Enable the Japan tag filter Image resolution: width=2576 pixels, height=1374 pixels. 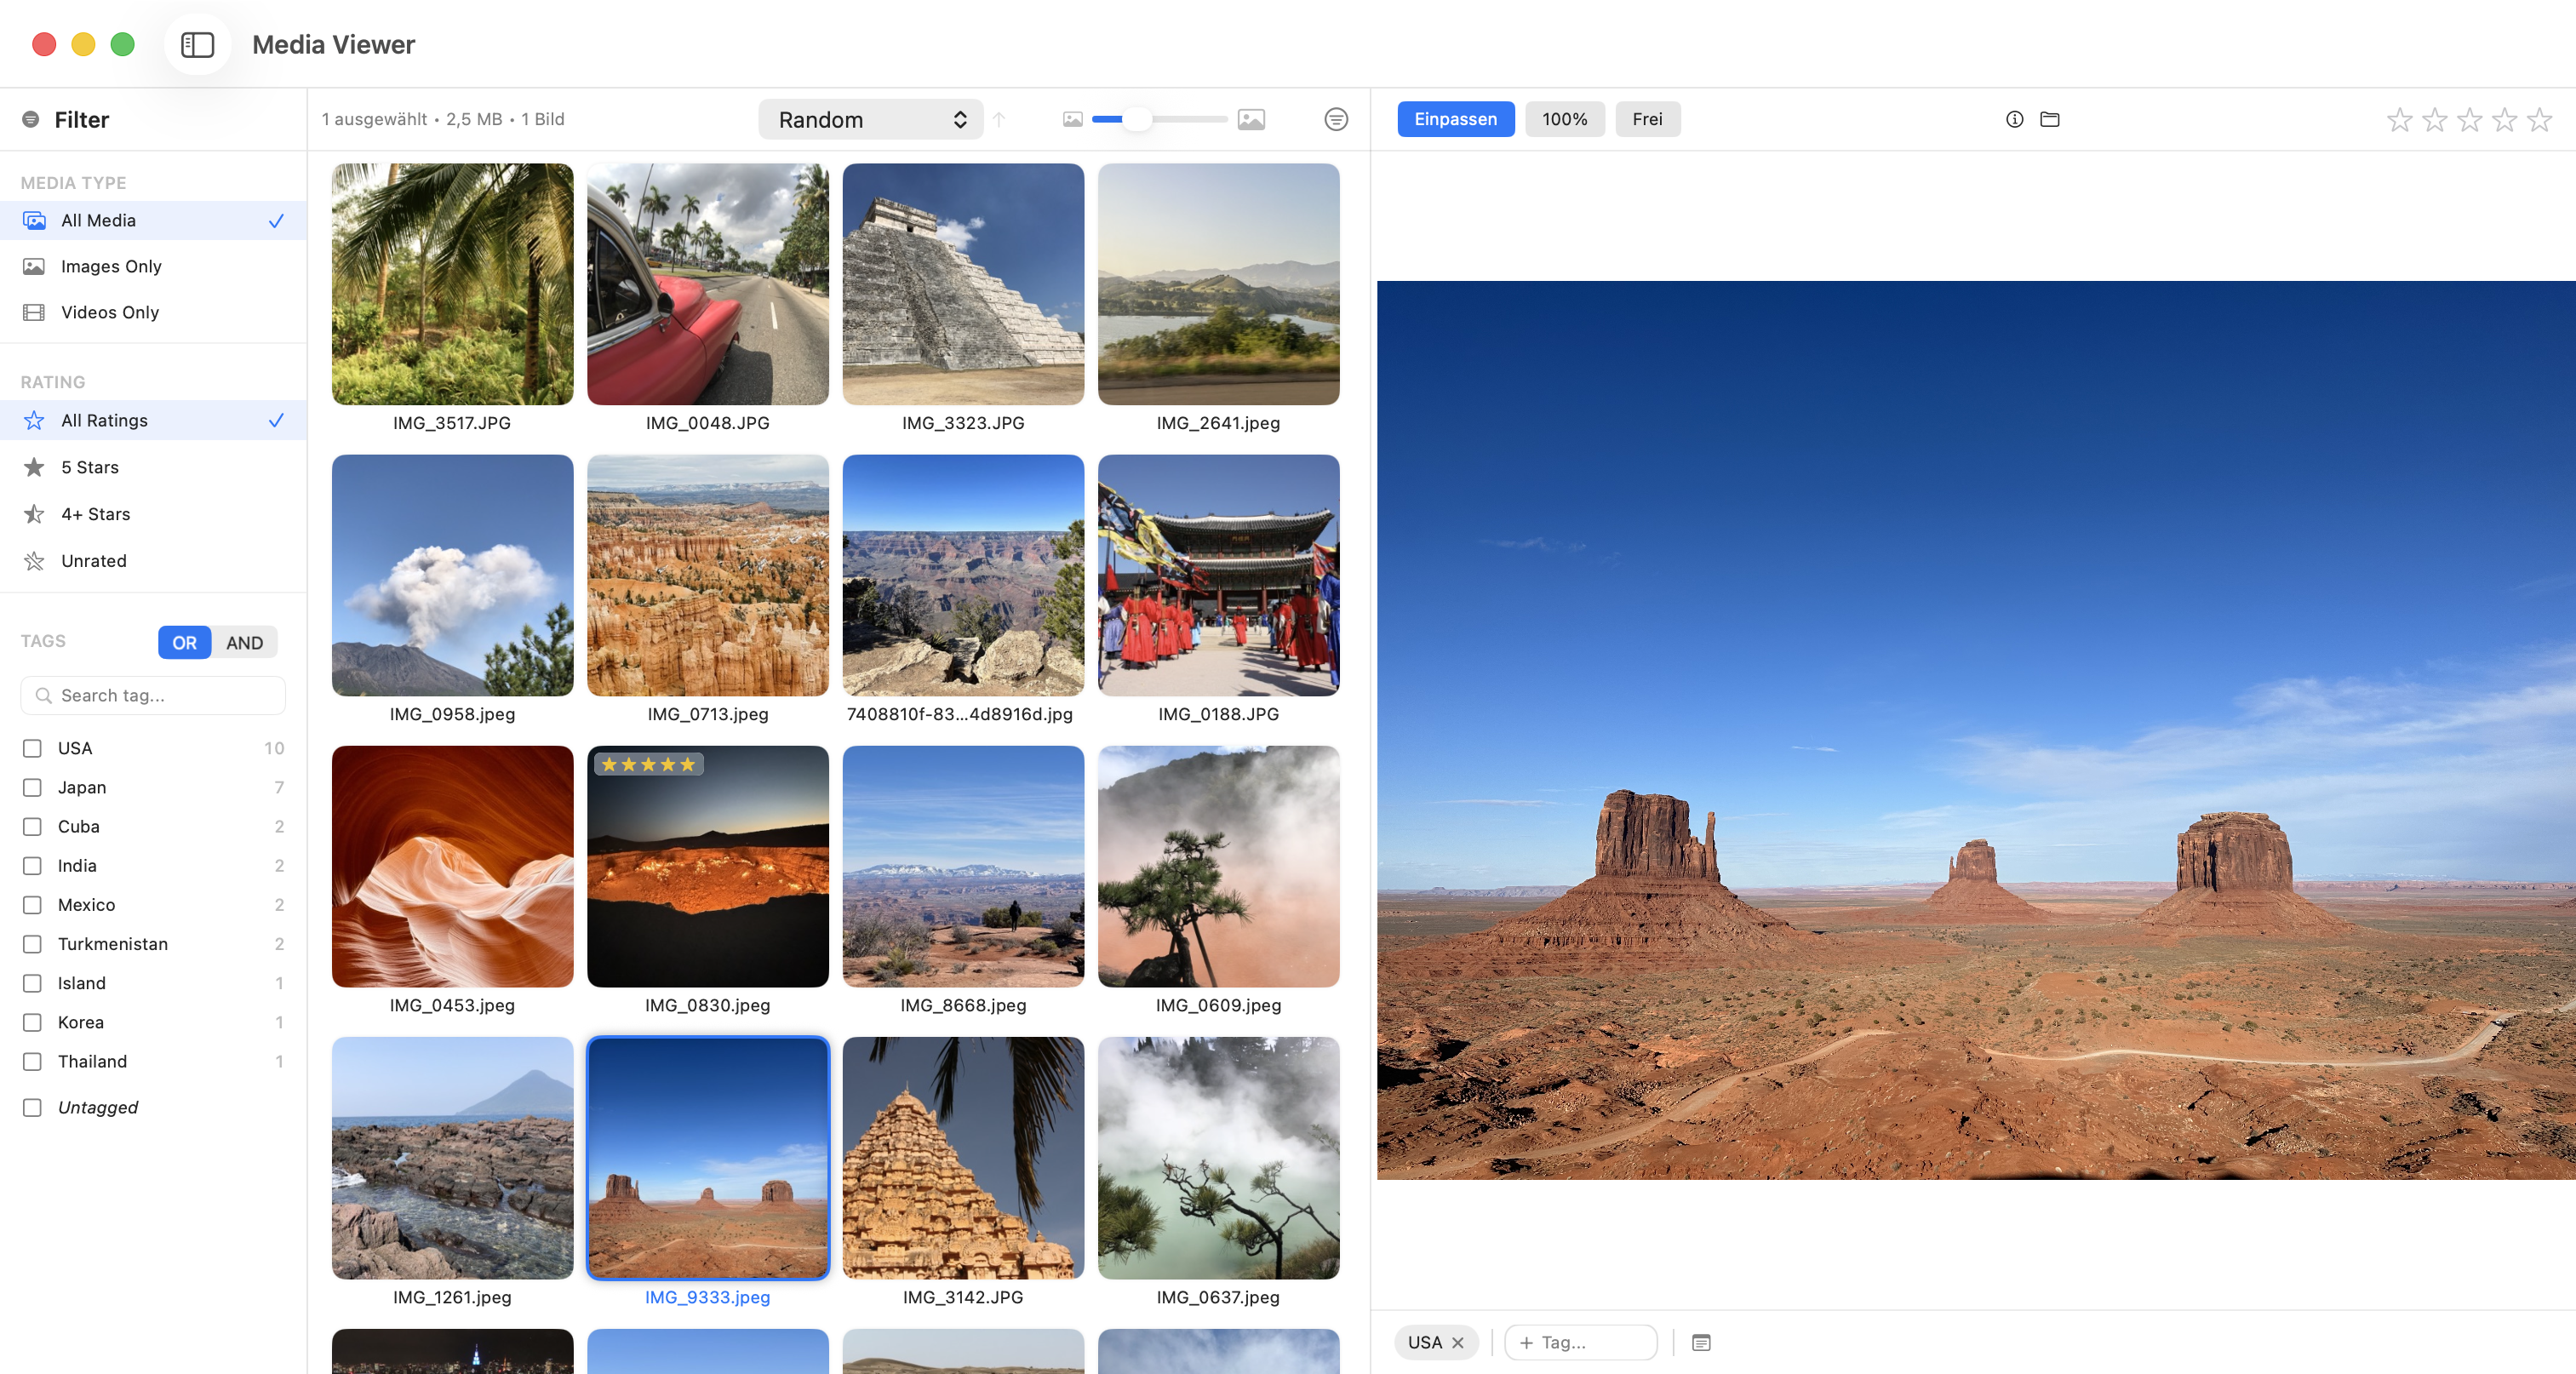click(33, 787)
